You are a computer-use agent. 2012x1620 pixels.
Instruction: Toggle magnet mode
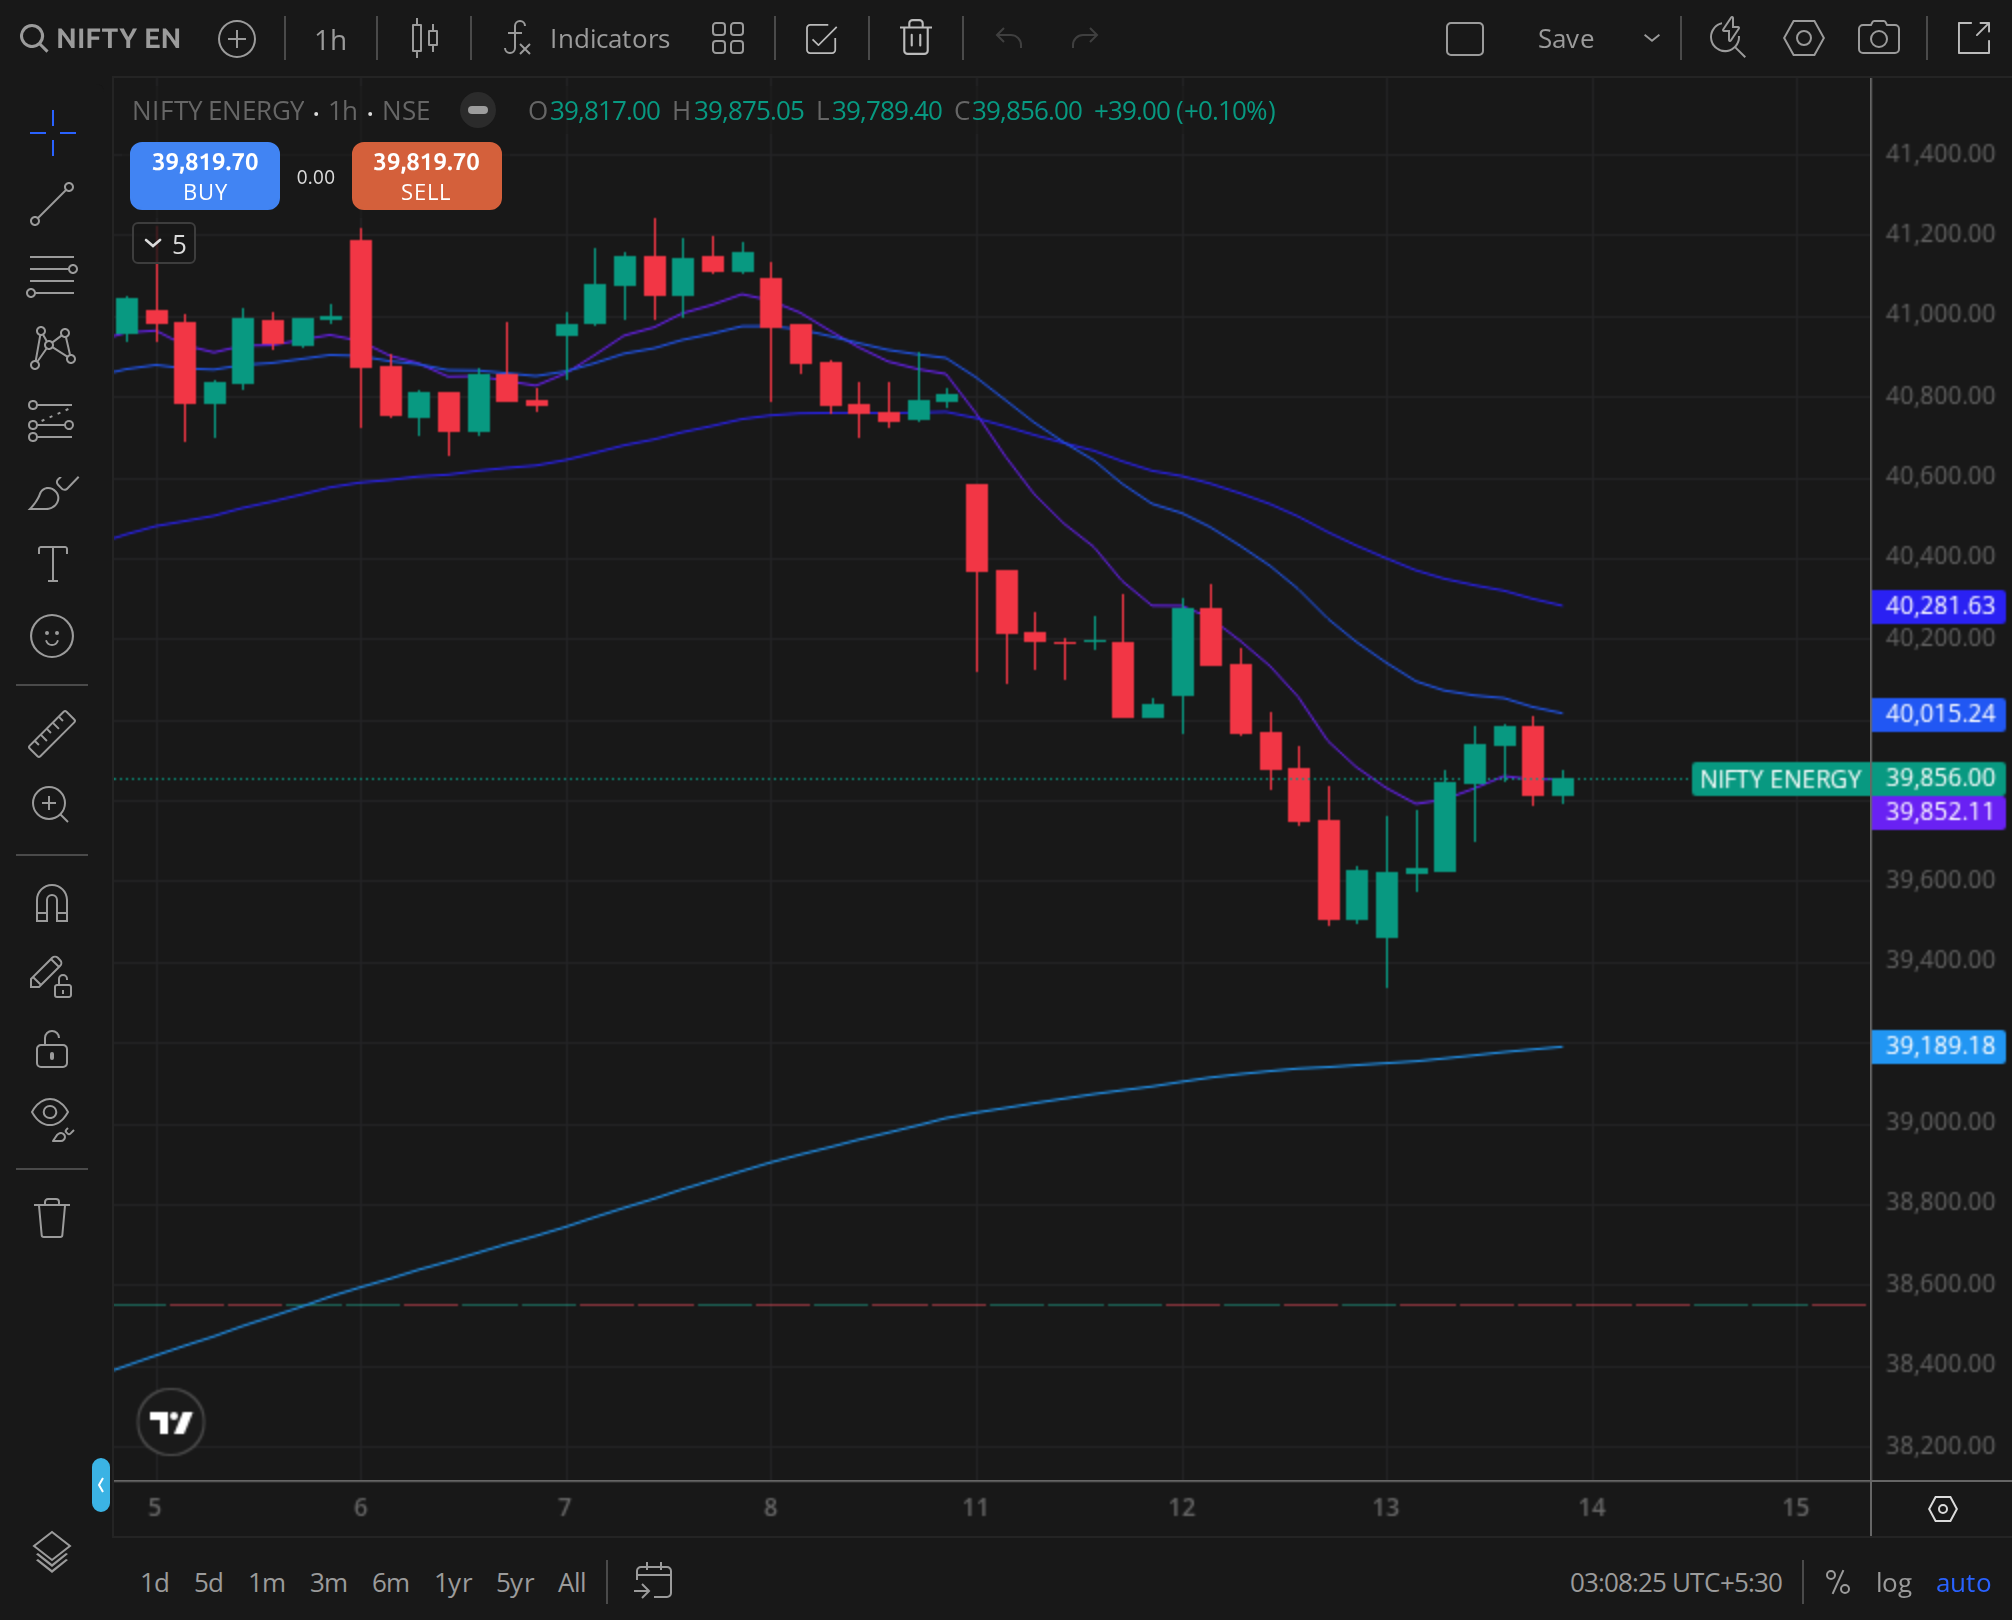[x=52, y=904]
